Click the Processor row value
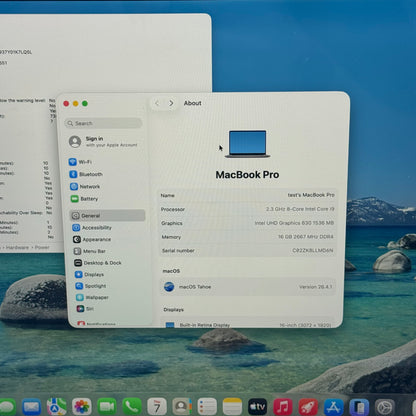 [300, 209]
